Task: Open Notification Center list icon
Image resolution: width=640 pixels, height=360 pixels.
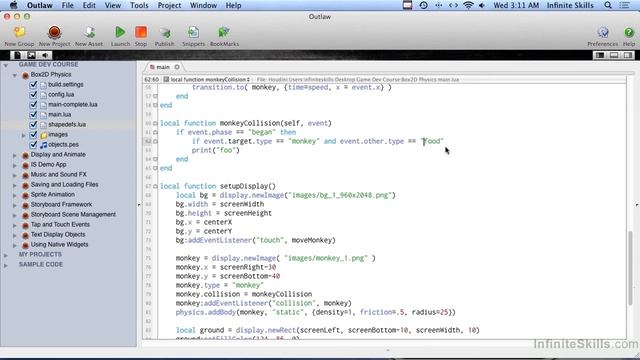Action: tap(625, 5)
